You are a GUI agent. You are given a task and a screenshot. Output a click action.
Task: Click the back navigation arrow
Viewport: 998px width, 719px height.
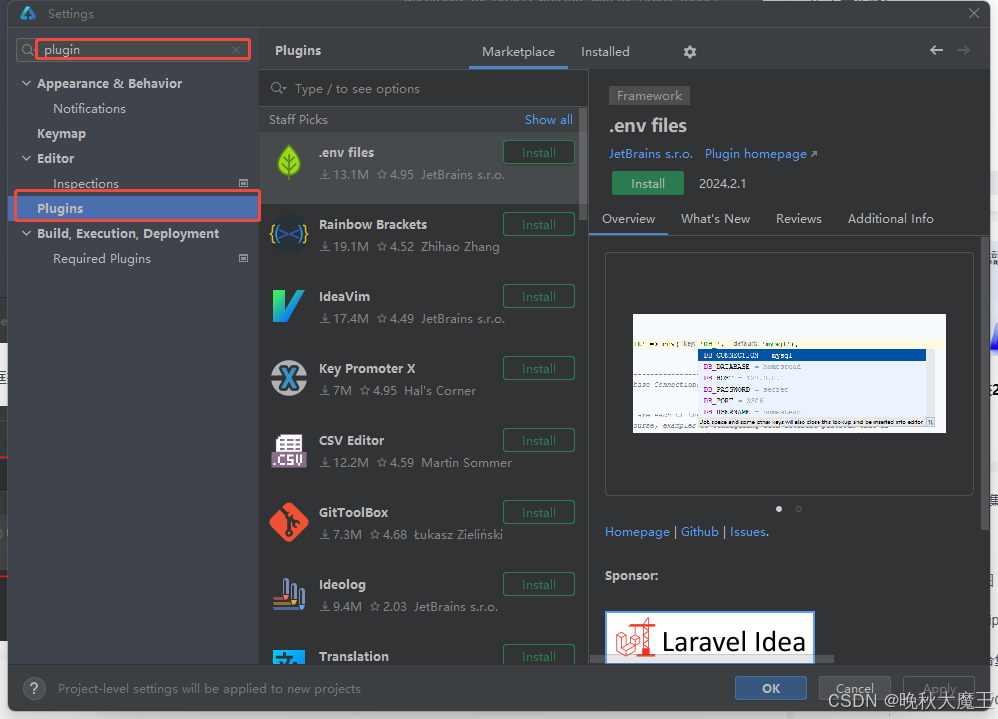click(x=936, y=50)
